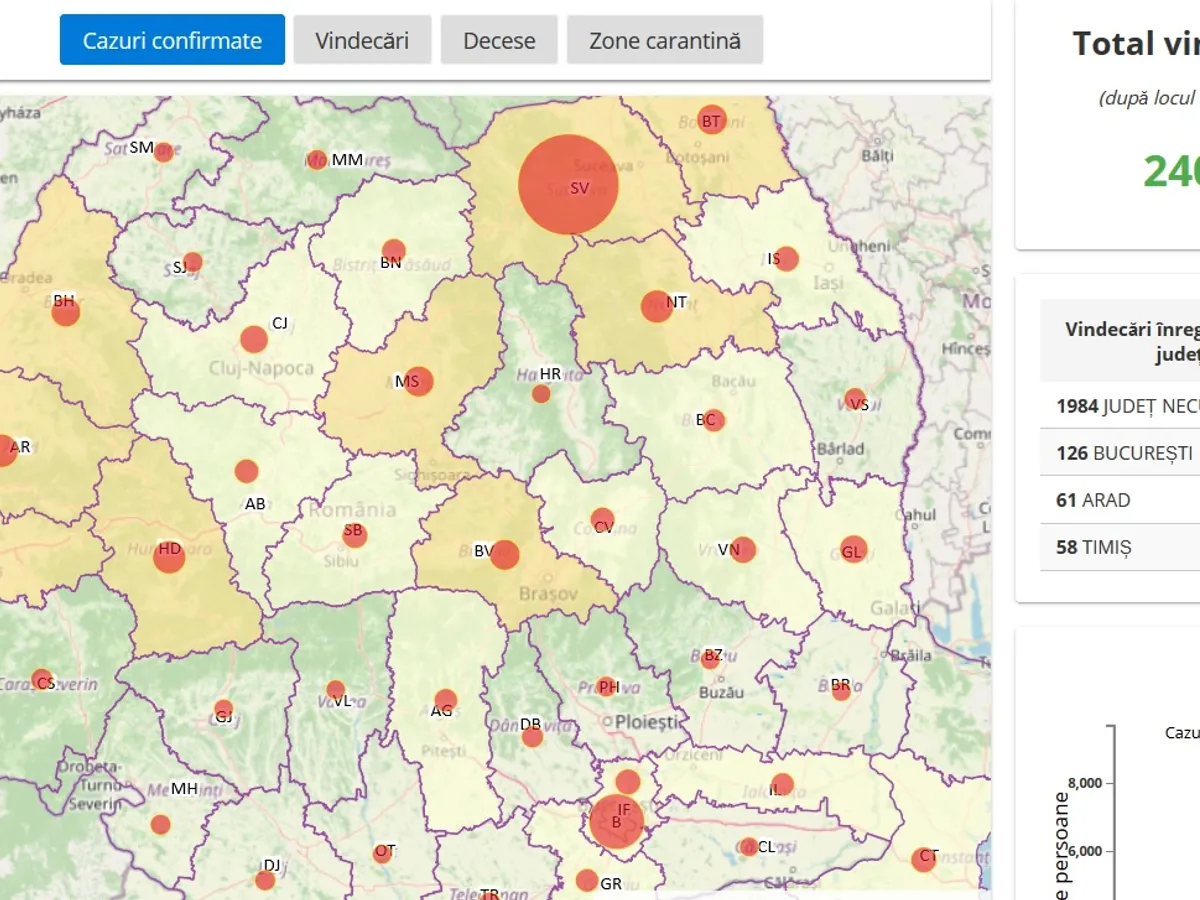Select the Hunedoara (HD) map marker
1200x900 pixels.
coord(169,557)
